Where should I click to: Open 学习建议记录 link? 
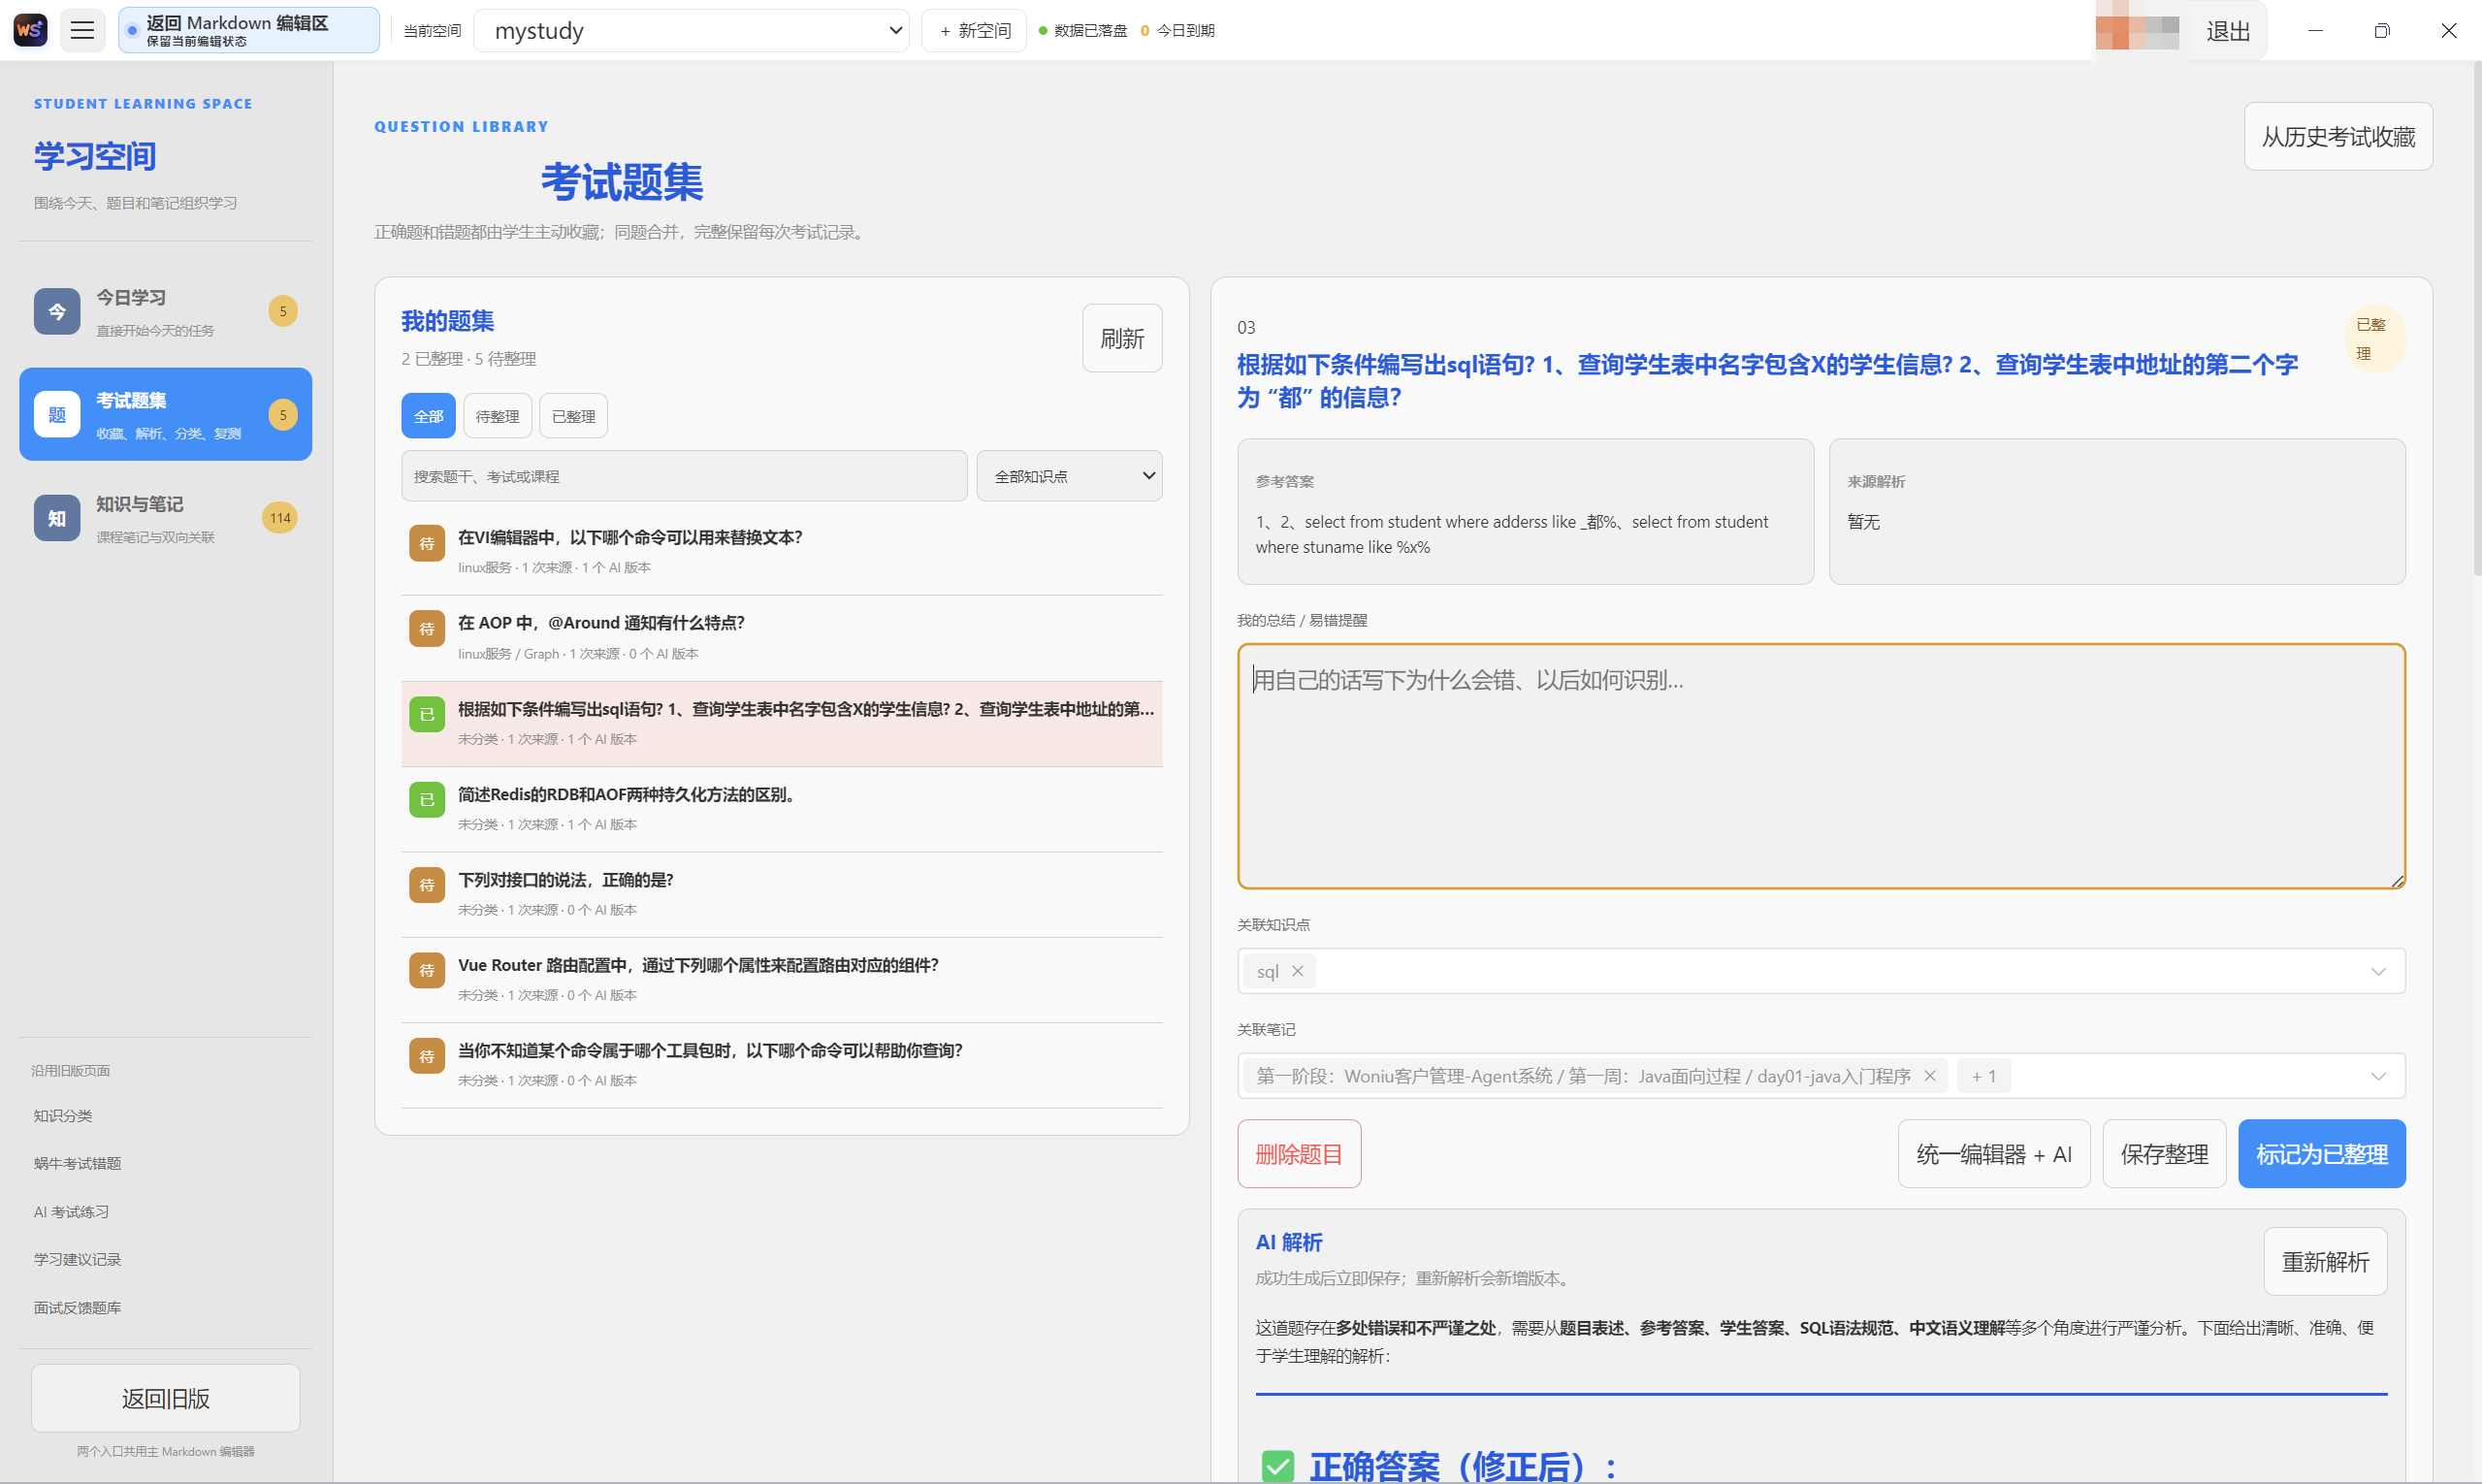[77, 1259]
